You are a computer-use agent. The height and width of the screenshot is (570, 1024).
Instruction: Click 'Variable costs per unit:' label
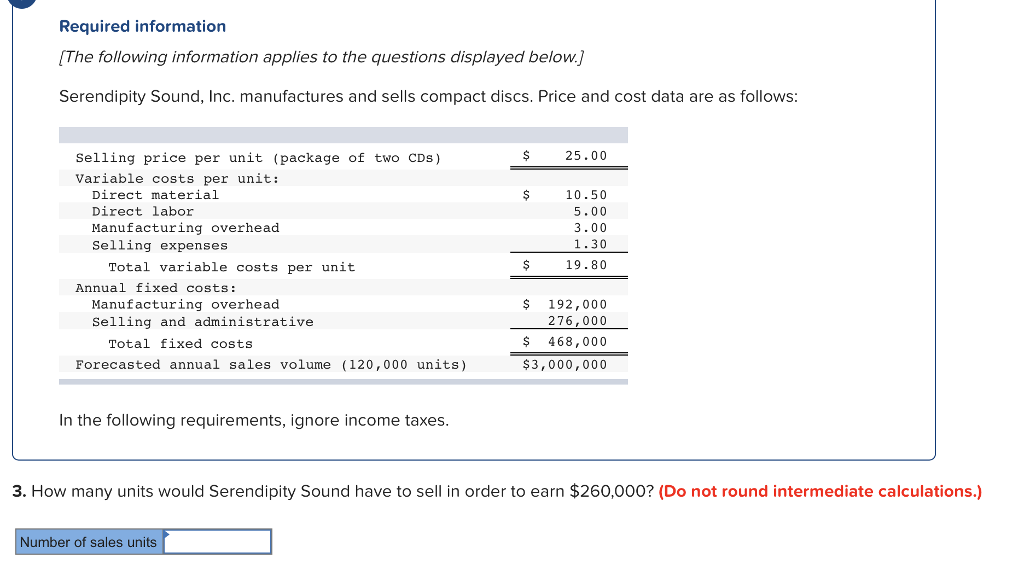177,179
